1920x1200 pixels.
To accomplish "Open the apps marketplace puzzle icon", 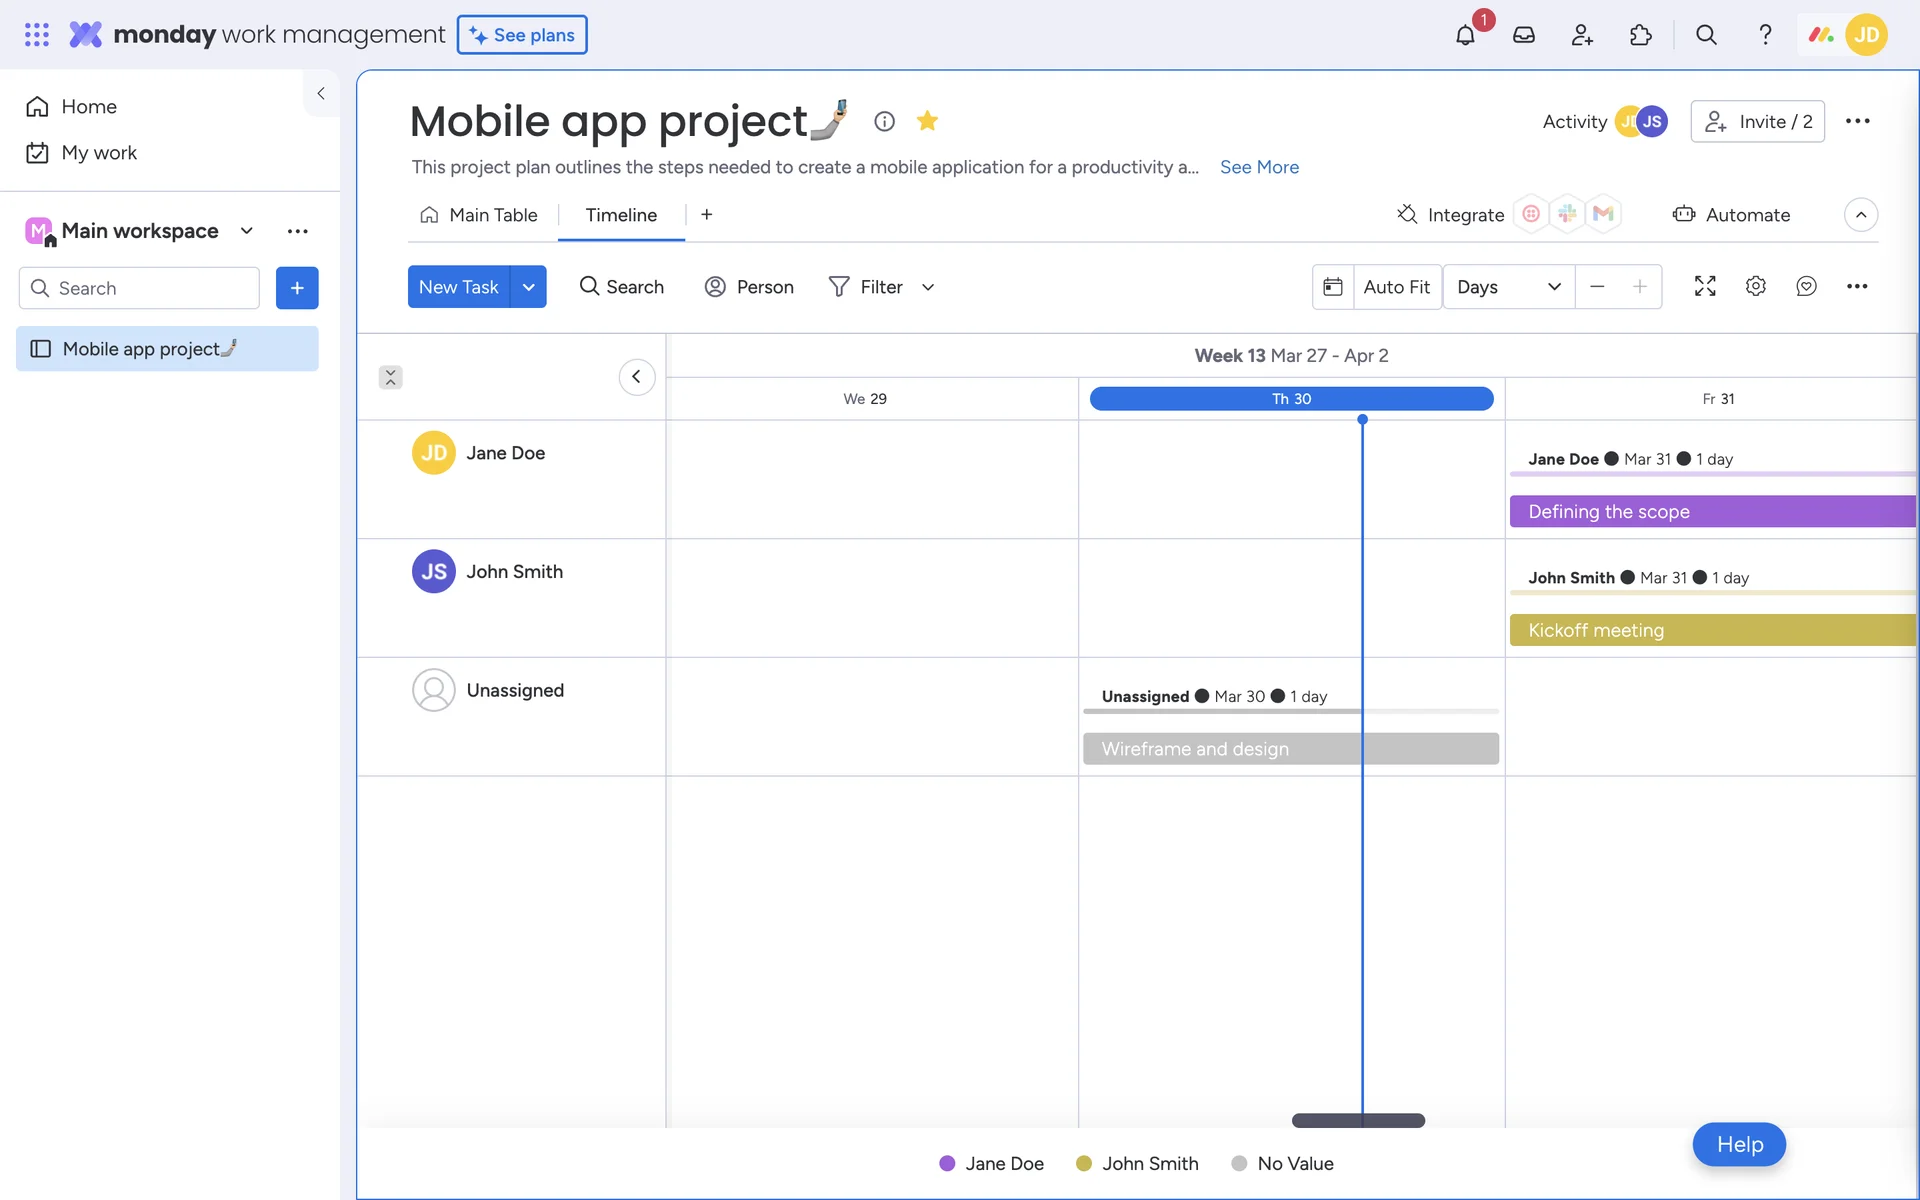I will coord(1641,35).
